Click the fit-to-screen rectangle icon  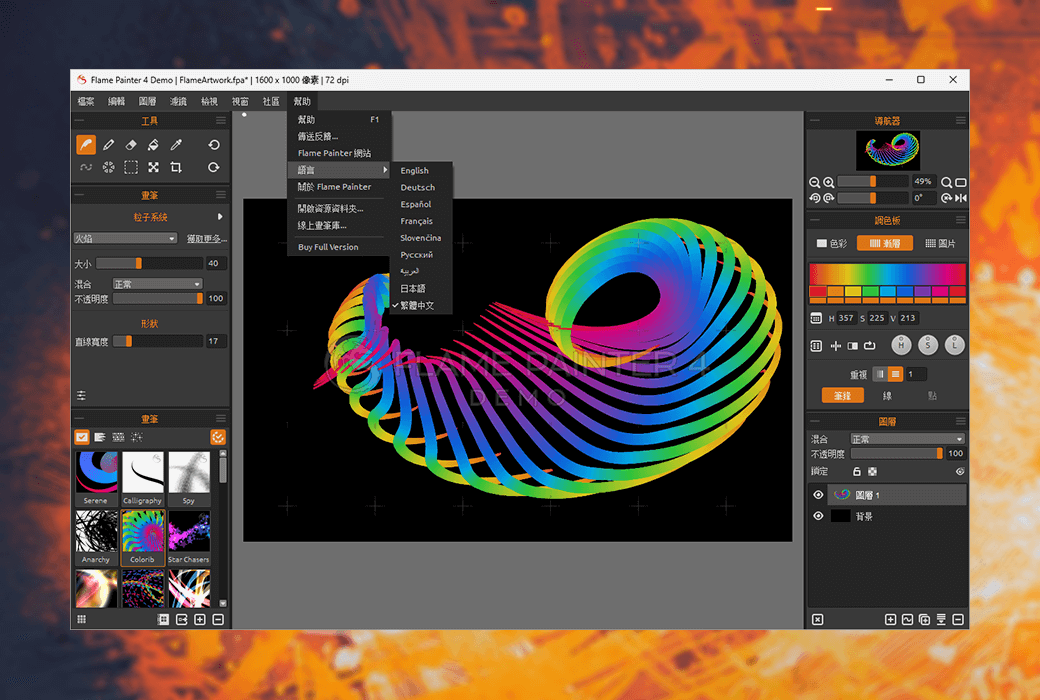pos(960,182)
